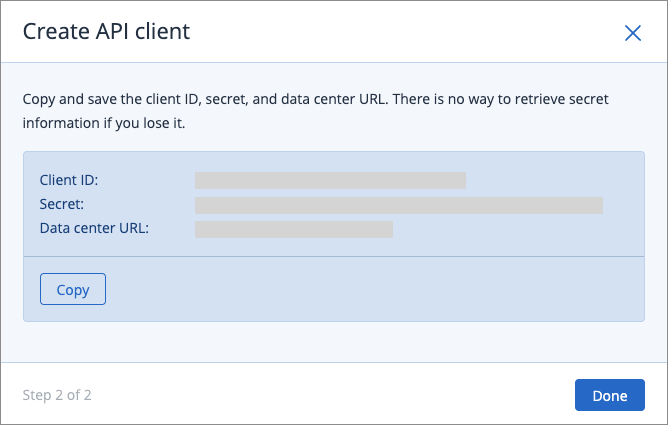Click the Client ID label
Image resolution: width=668 pixels, height=425 pixels.
click(x=69, y=180)
